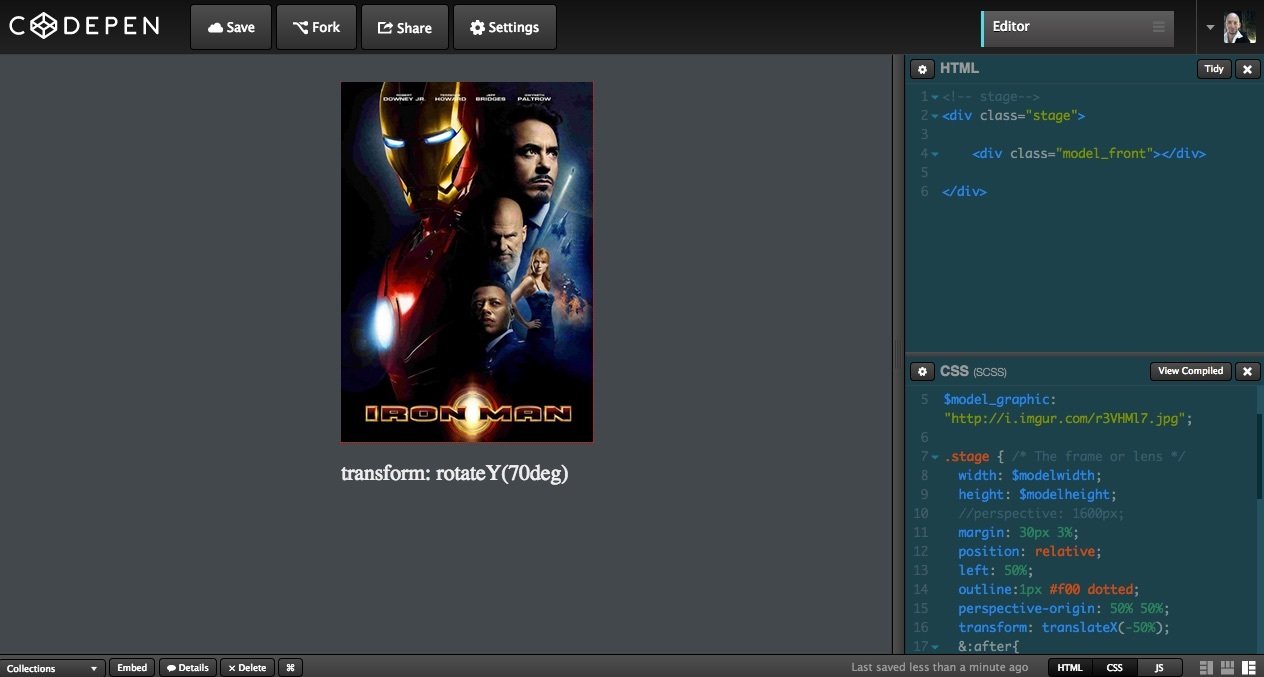
Task: Switch to left-side editor layout icon
Action: (1207, 668)
